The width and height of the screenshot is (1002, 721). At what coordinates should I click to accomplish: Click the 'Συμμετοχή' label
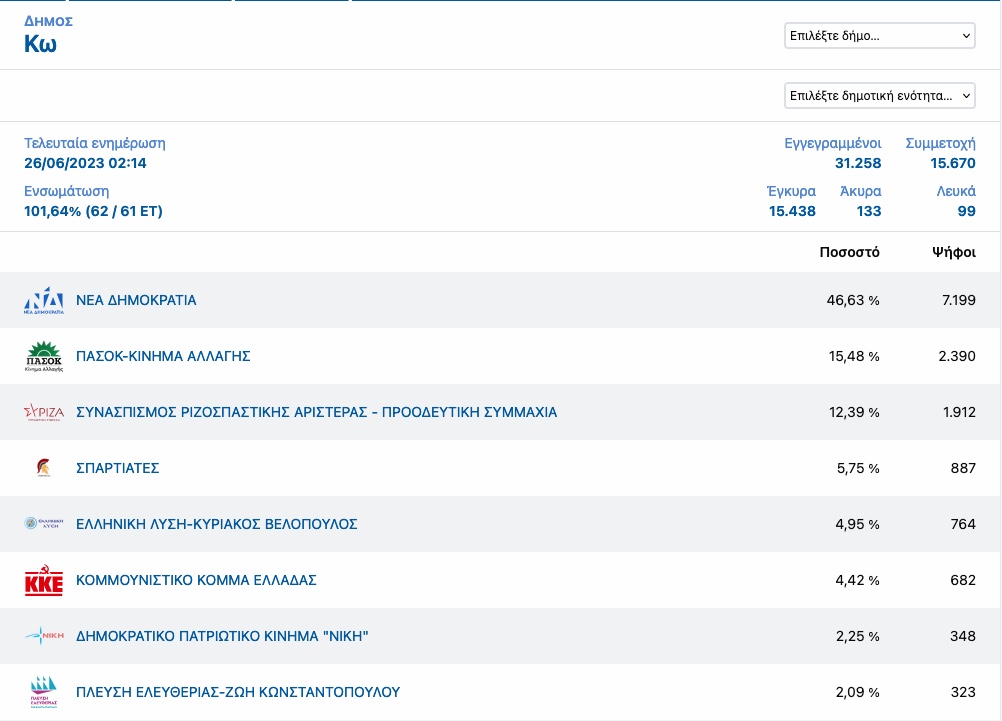pos(941,143)
